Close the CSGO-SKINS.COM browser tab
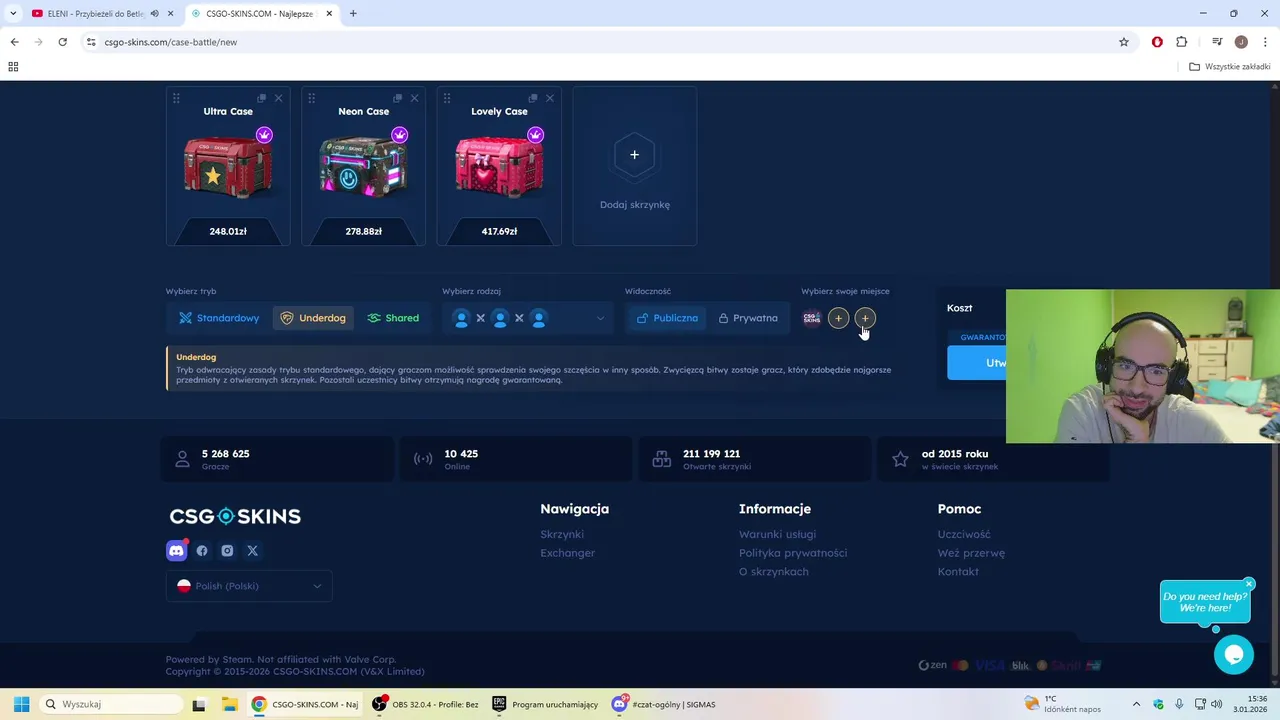 click(329, 14)
